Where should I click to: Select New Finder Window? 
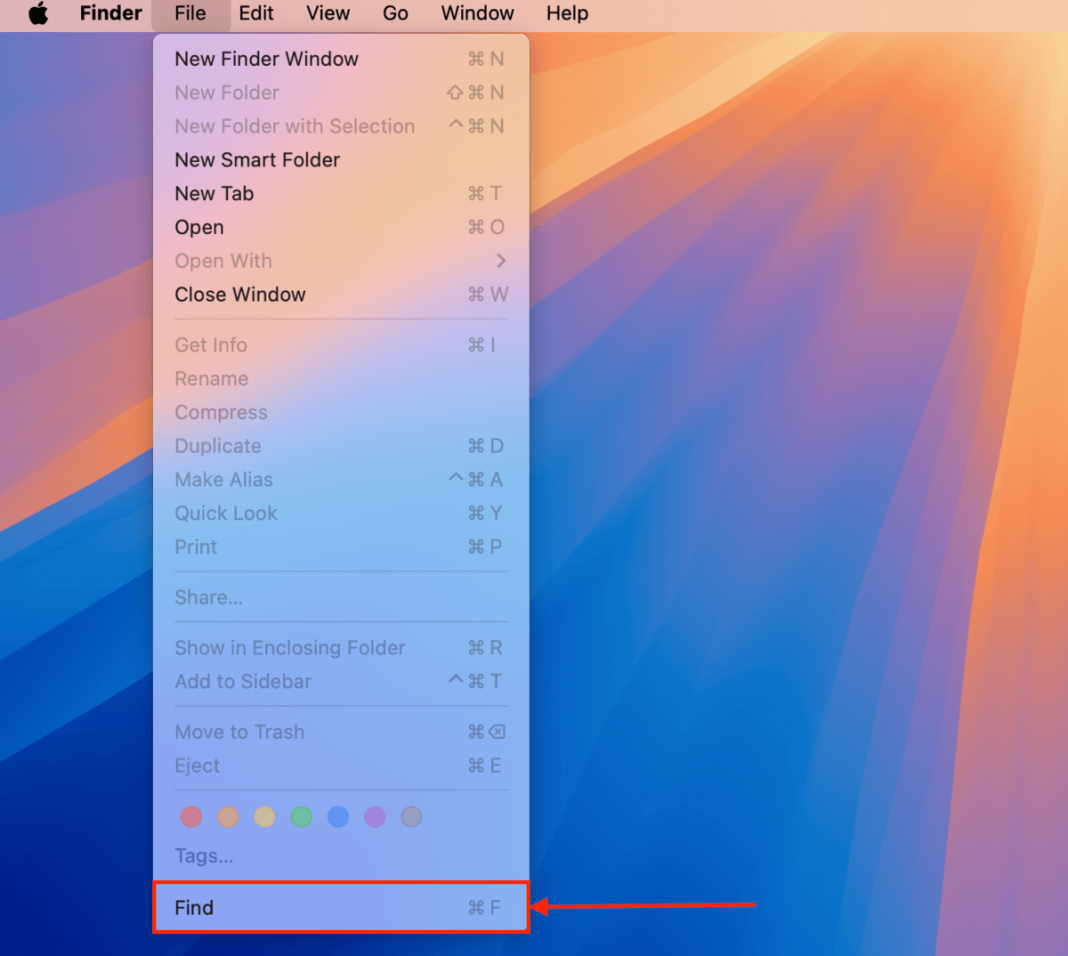click(x=266, y=59)
